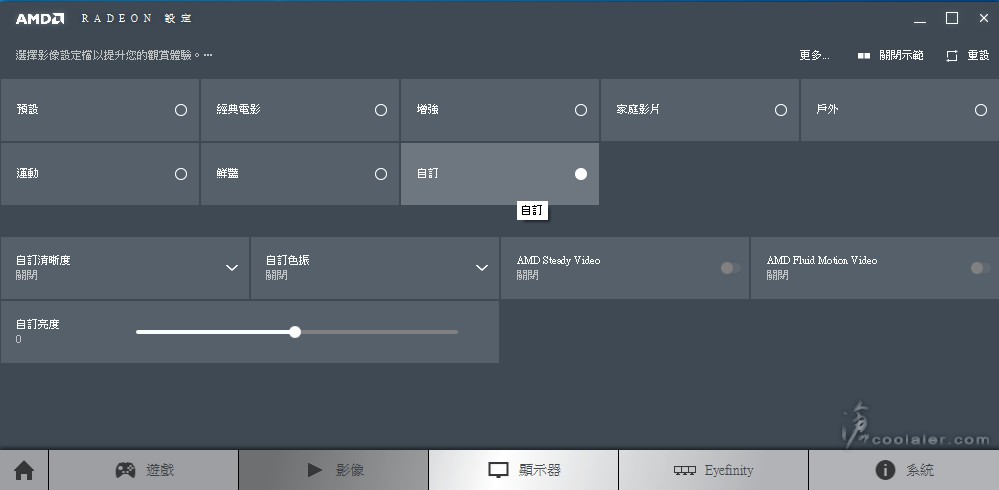
Task: Select the 預設 video profile radio
Action: [x=181, y=110]
